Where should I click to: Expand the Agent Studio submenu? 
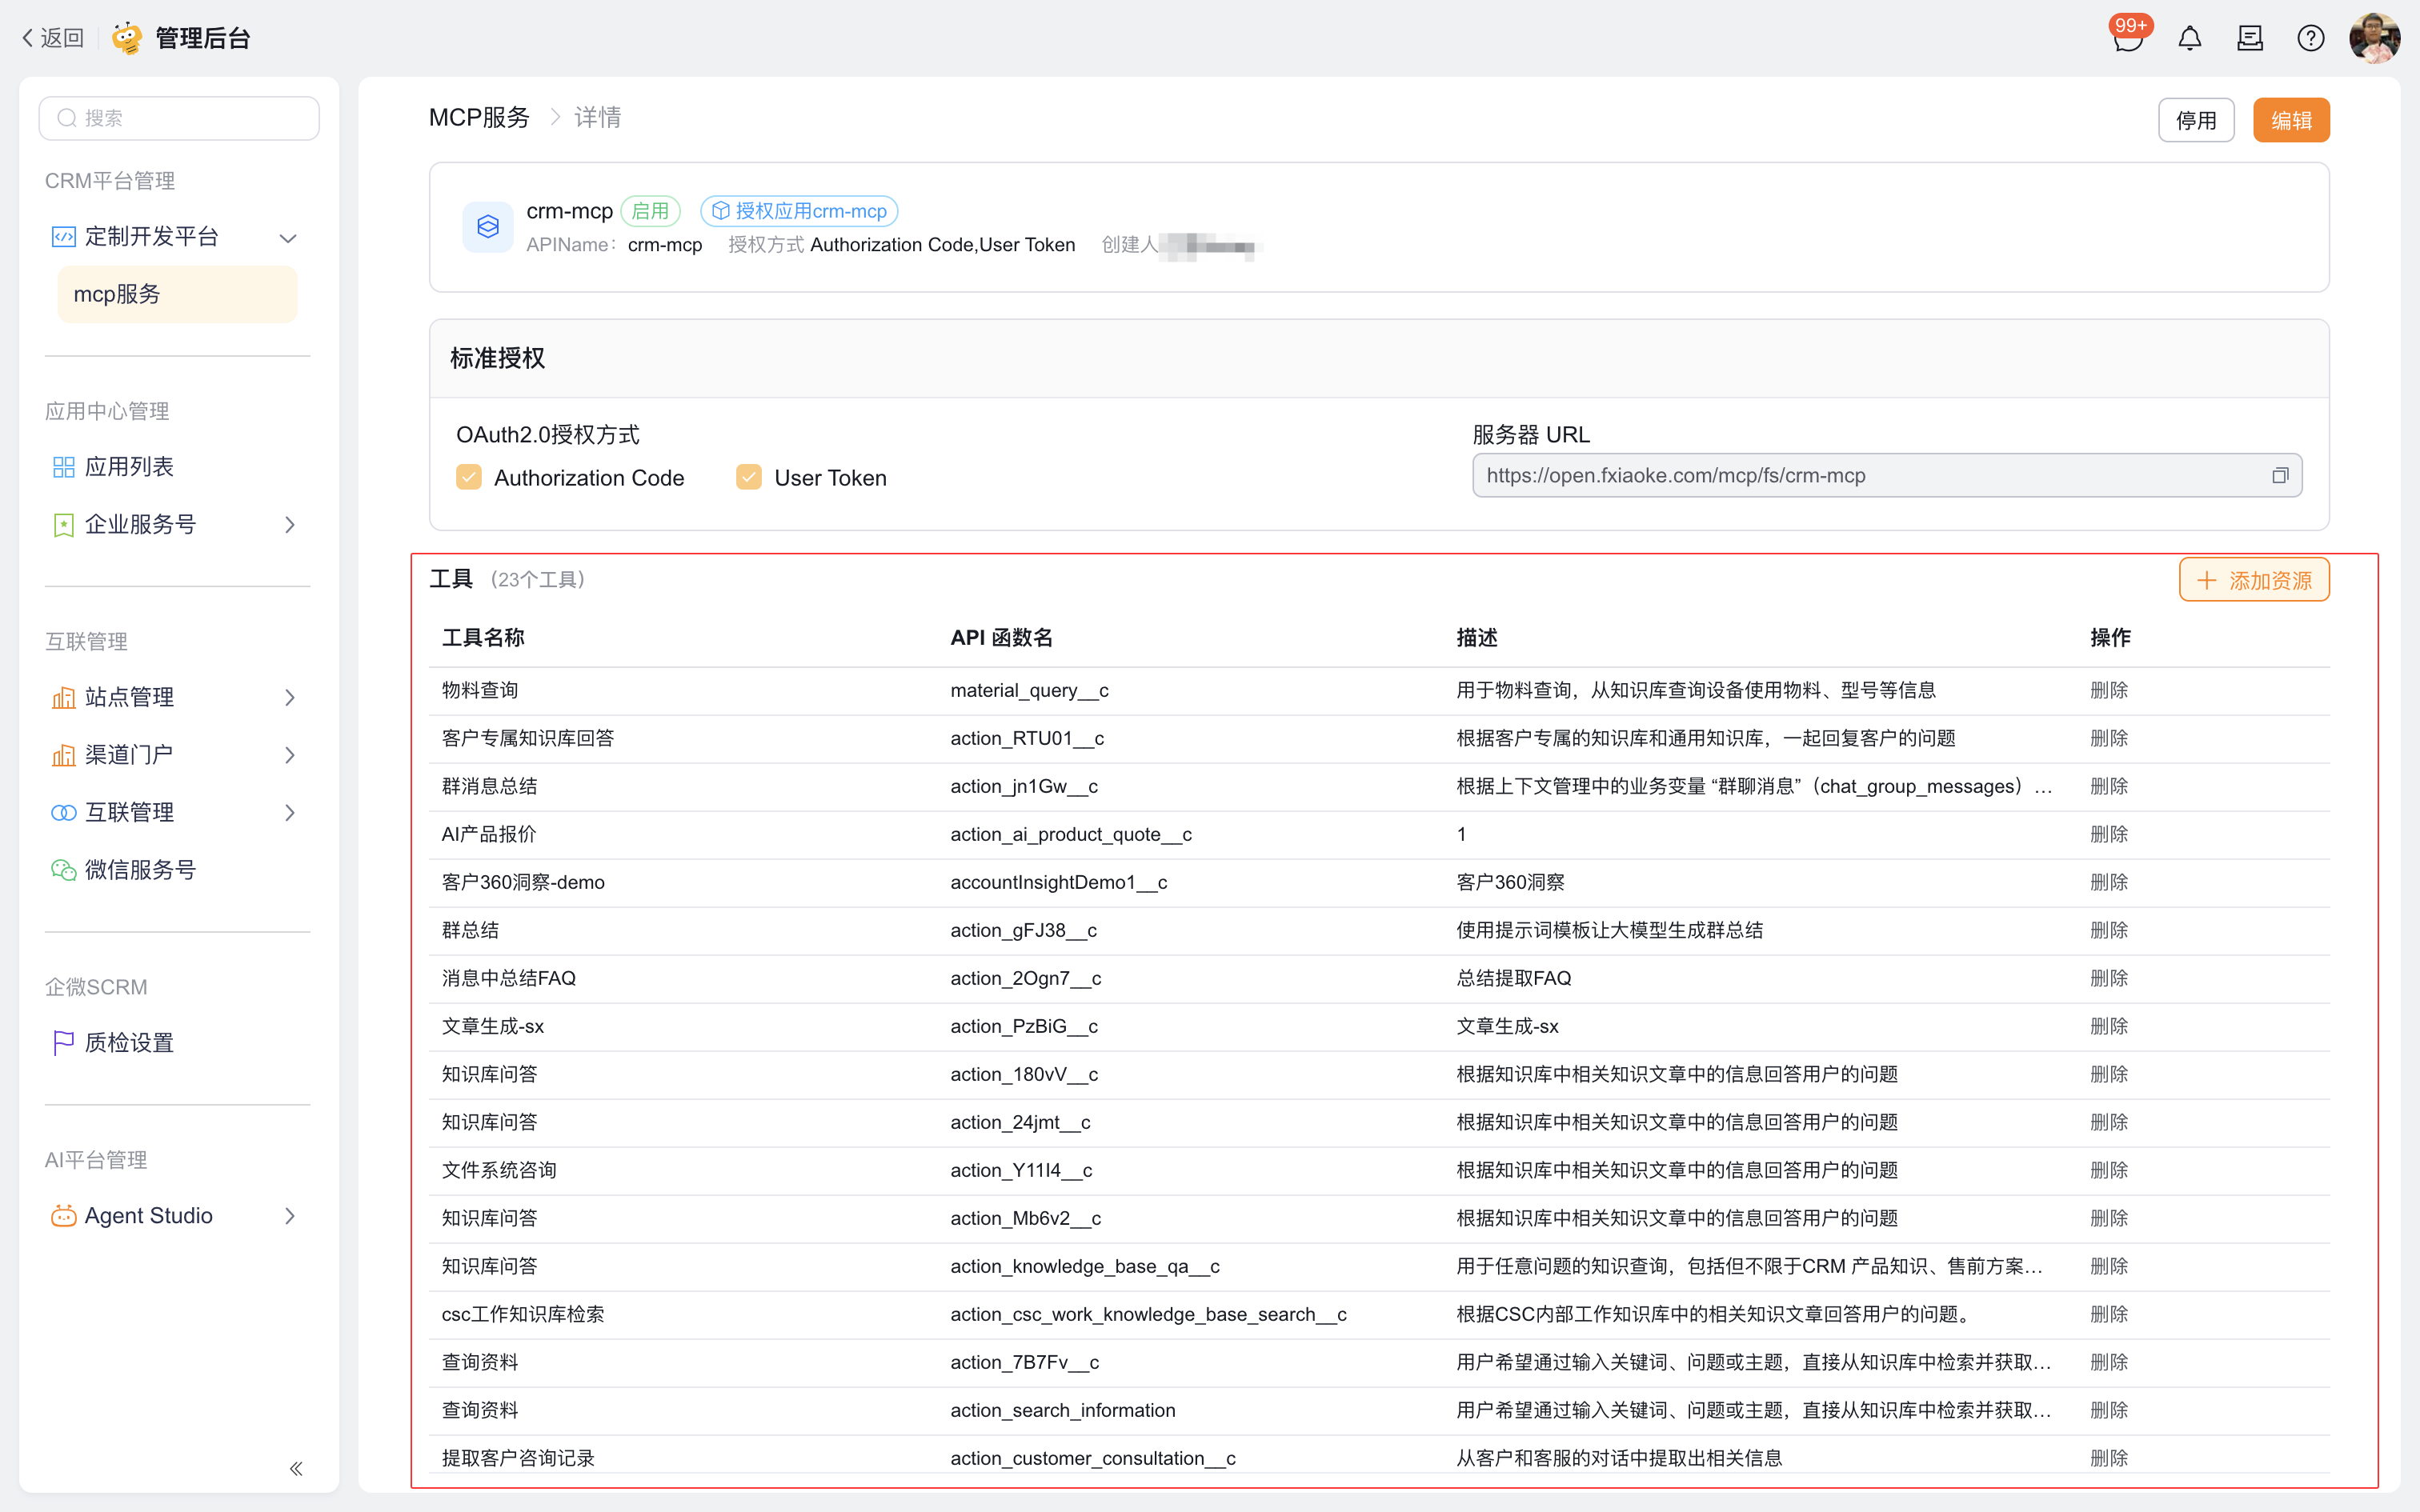pos(290,1216)
